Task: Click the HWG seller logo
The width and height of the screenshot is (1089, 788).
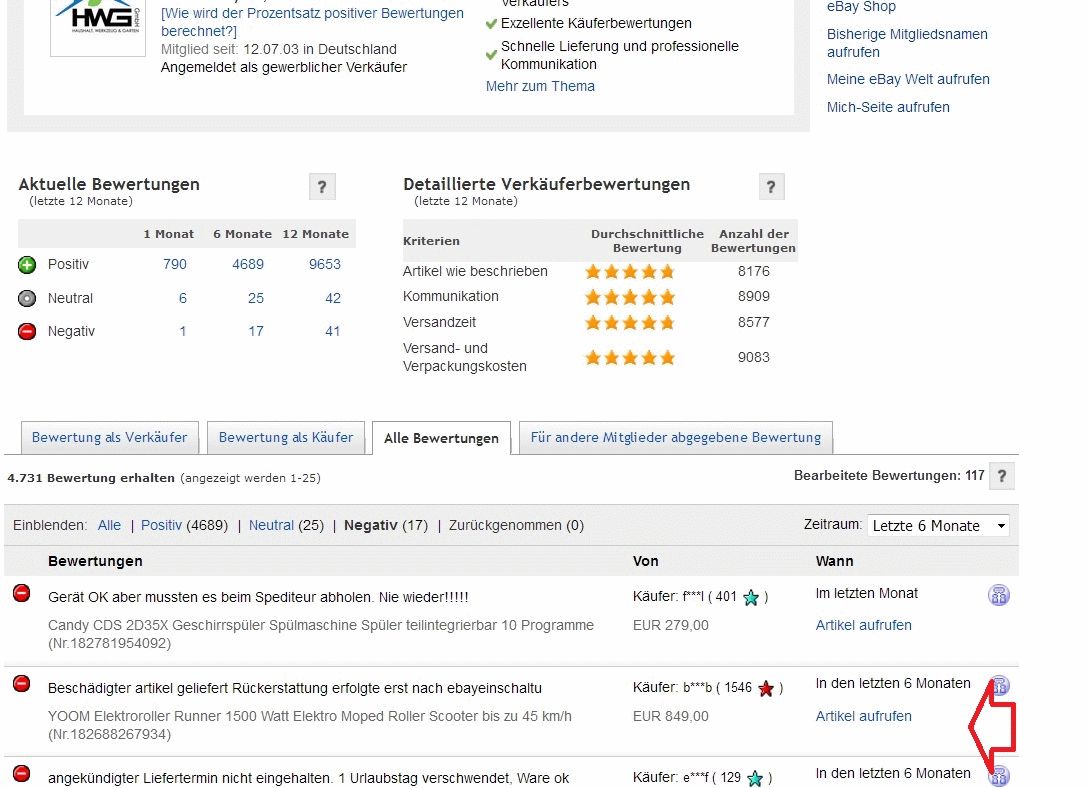Action: click(x=98, y=25)
